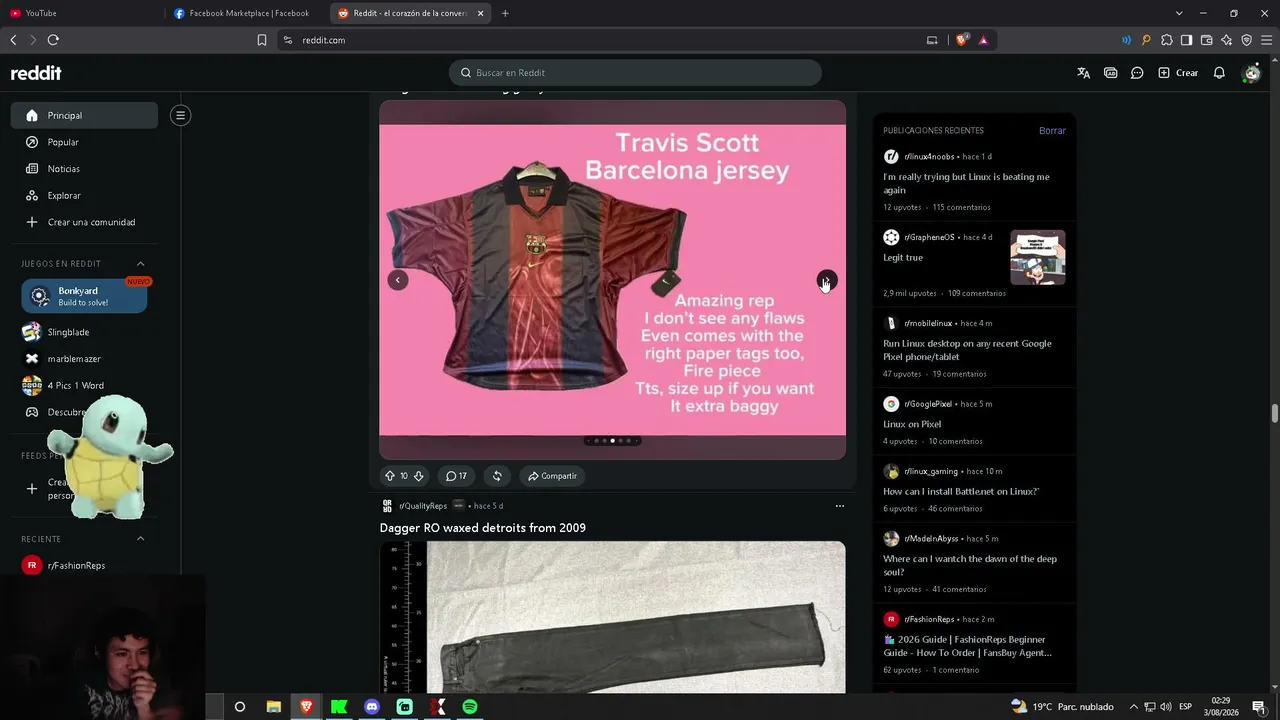This screenshot has width=1280, height=720.
Task: Click the Reddit logo
Action: 36,73
